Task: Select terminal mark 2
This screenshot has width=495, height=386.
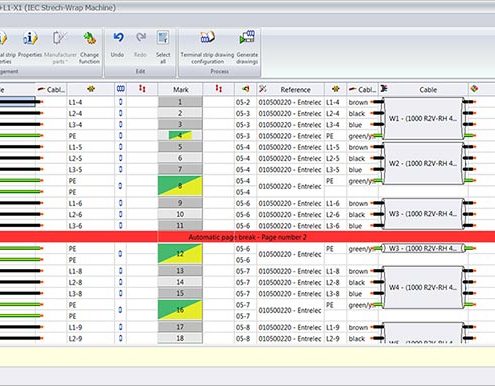Action: coord(180,113)
